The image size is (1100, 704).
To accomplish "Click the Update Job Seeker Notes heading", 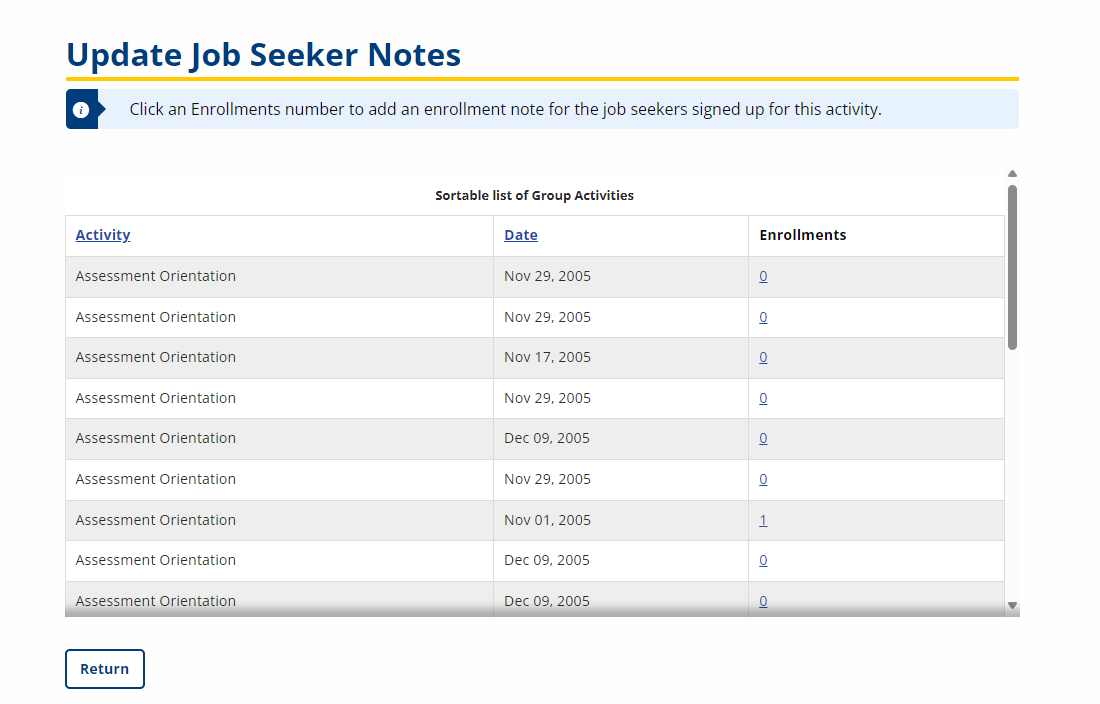I will (x=264, y=54).
